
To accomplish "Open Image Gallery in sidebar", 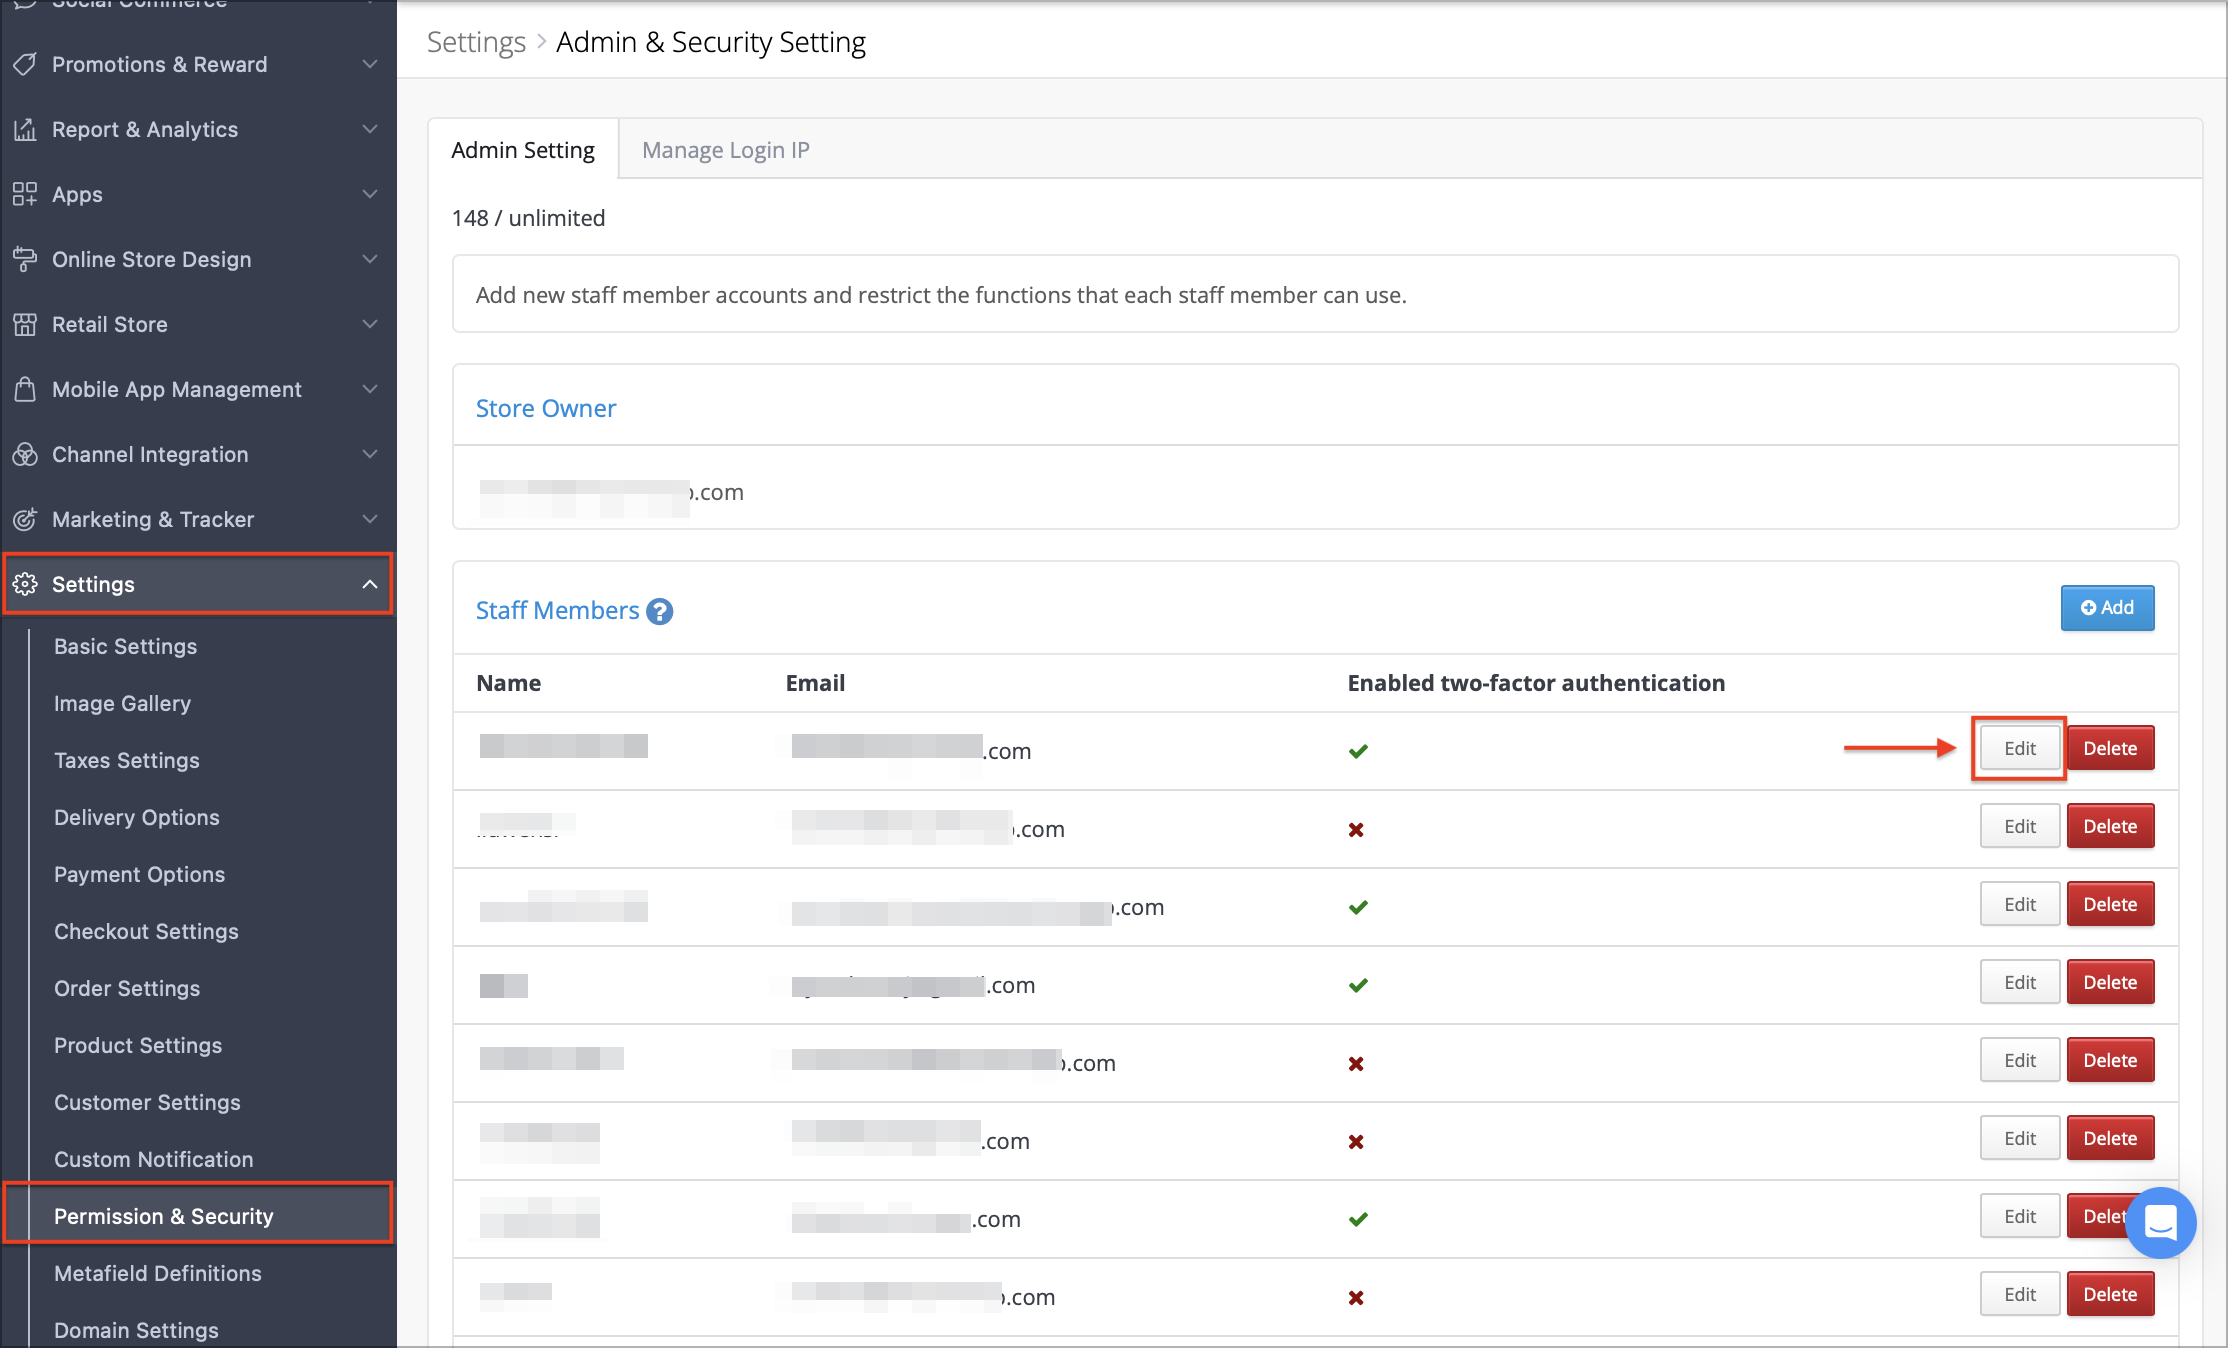I will pyautogui.click(x=122, y=703).
